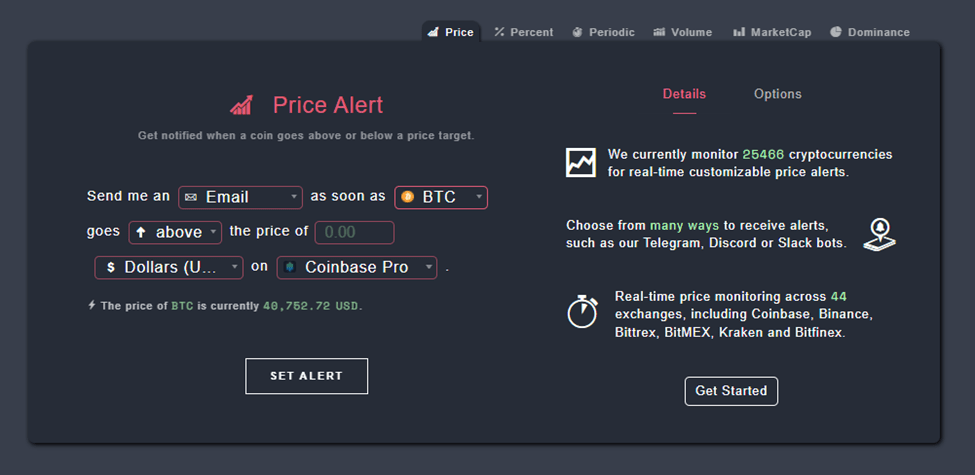Open the Coinbase Pro exchange dropdown

coord(358,267)
